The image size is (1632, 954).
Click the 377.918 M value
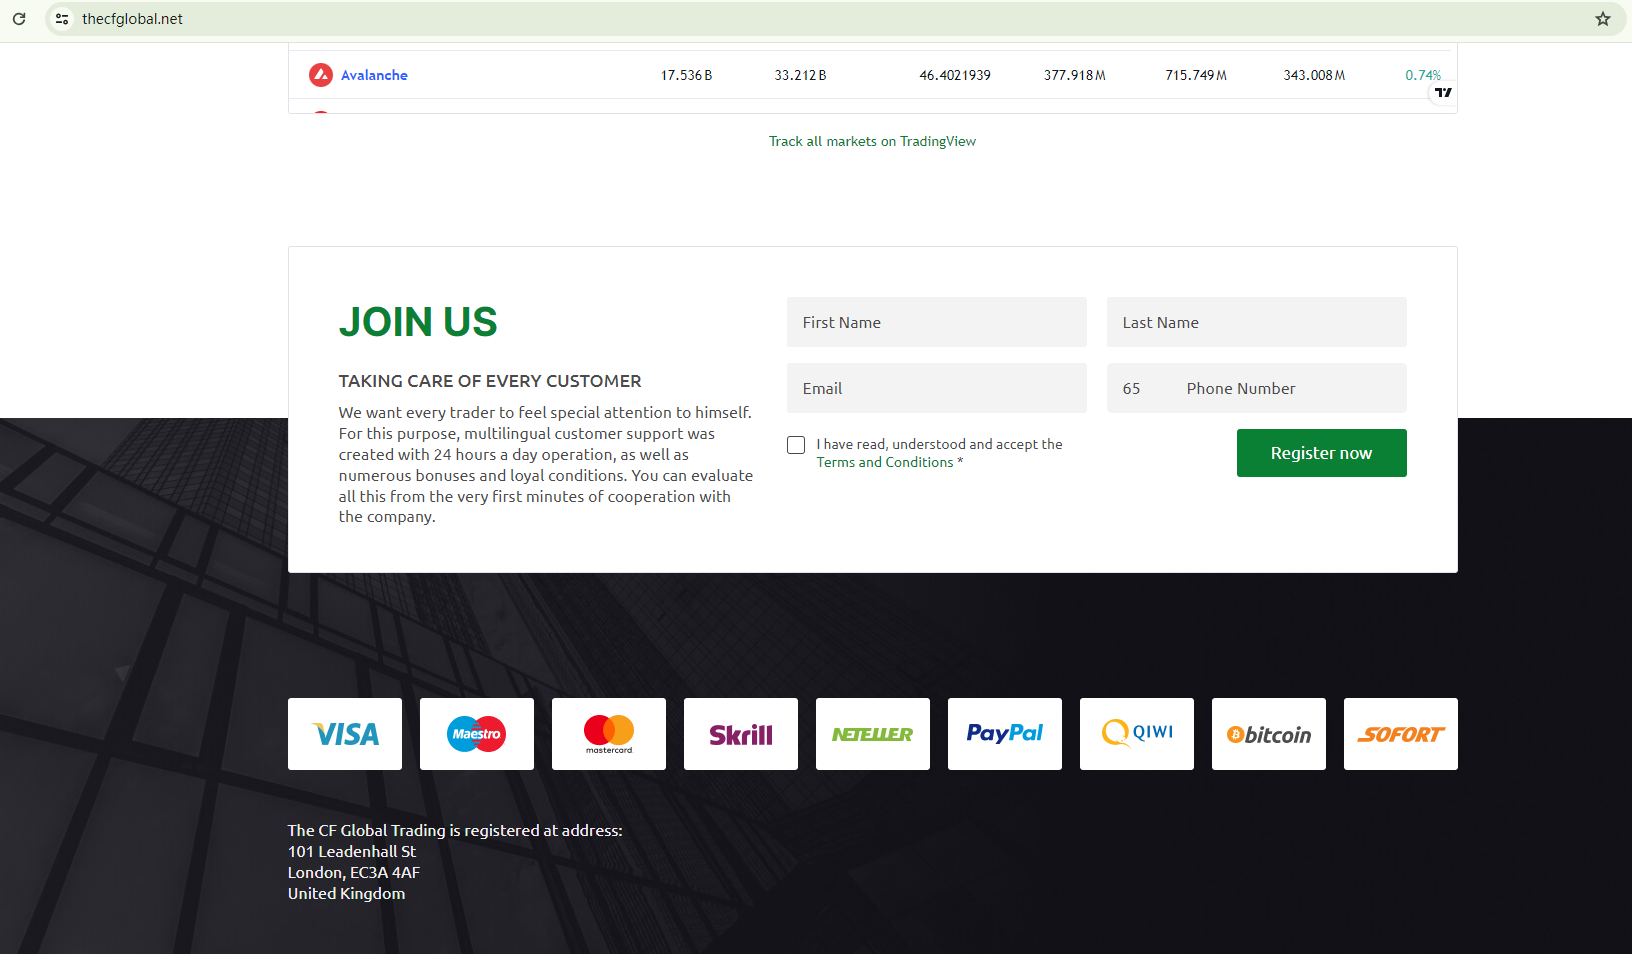[x=1075, y=75]
